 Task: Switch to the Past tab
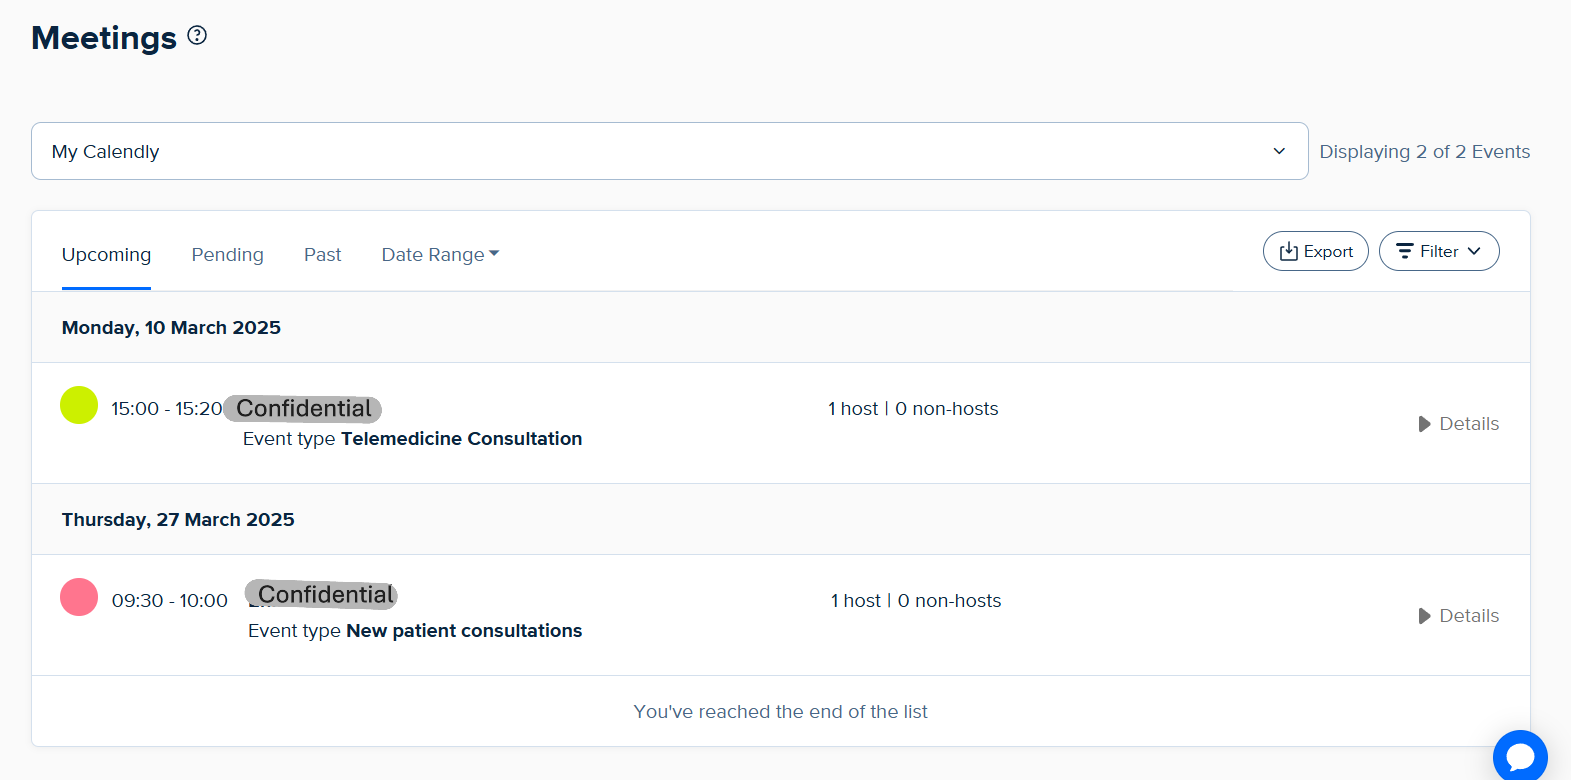pos(322,255)
